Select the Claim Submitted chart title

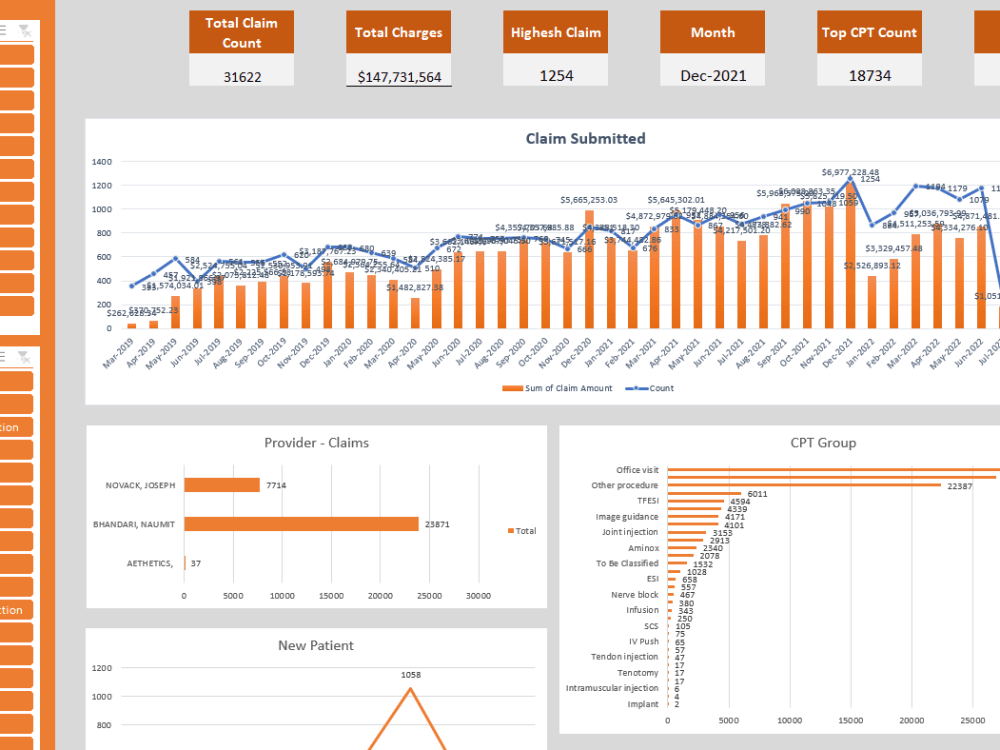tap(585, 138)
